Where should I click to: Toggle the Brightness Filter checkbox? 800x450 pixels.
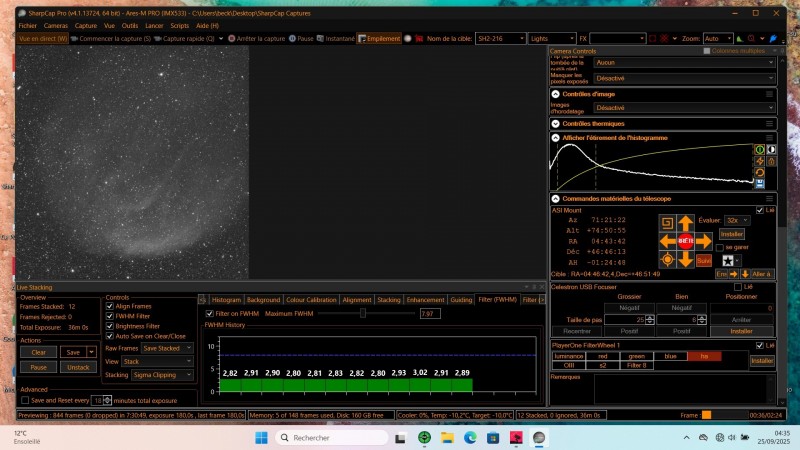pyautogui.click(x=109, y=326)
